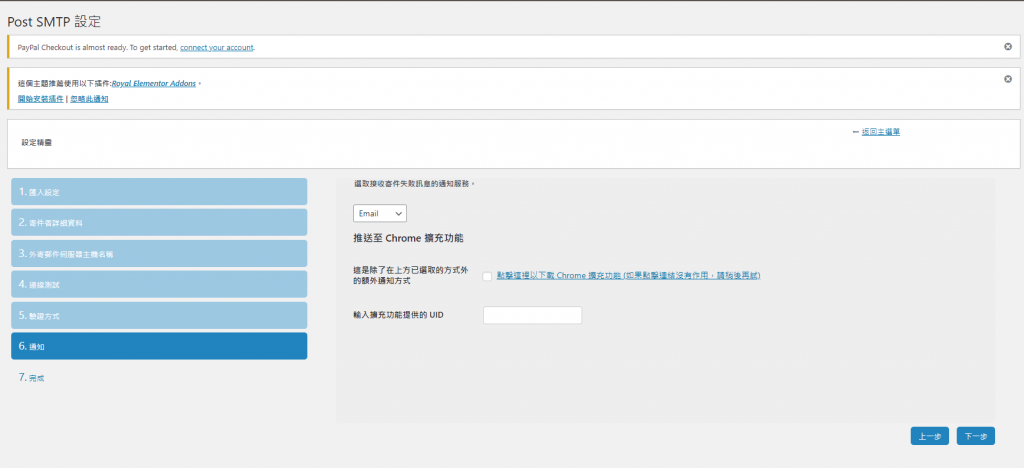Screen dimensions: 1024x468
Task: Click the 推送至 Chrome 擴充功能 heading
Action: (408, 239)
